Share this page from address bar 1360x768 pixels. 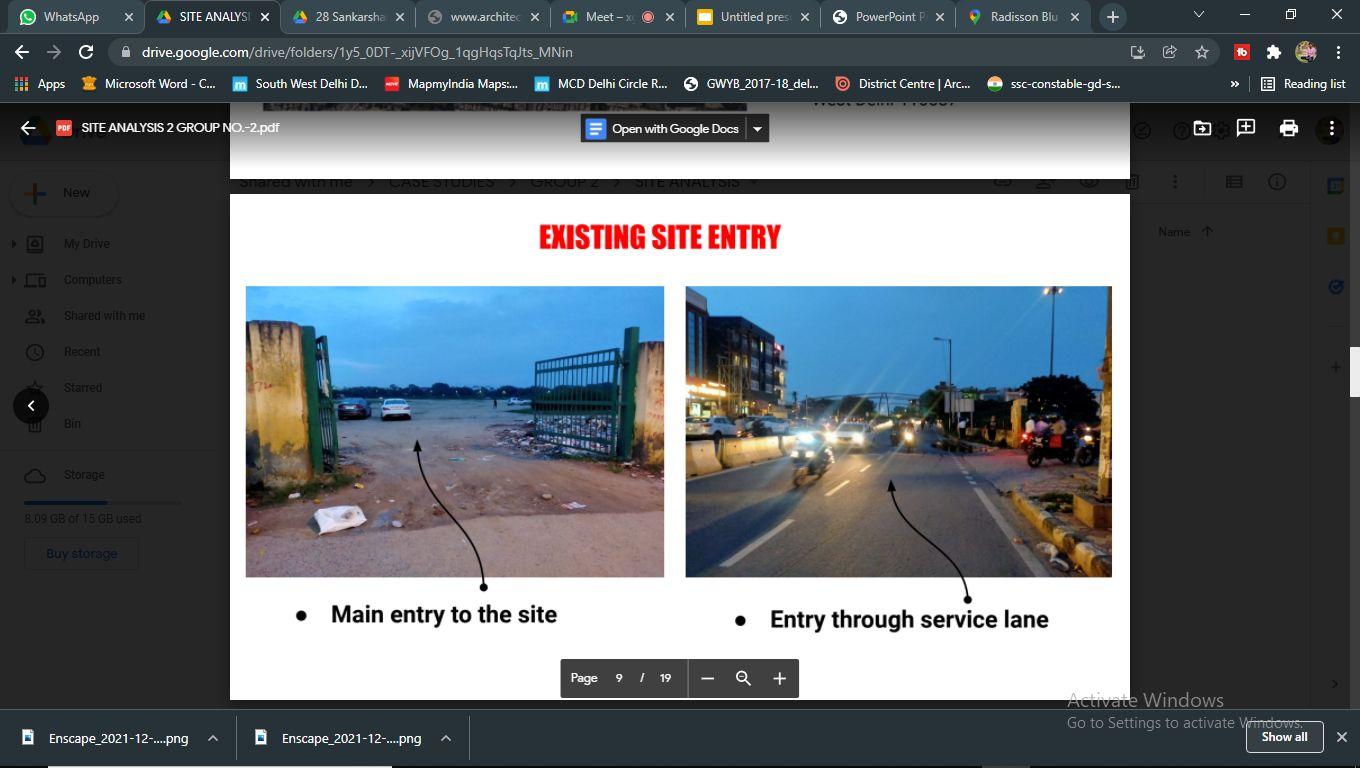point(1170,52)
